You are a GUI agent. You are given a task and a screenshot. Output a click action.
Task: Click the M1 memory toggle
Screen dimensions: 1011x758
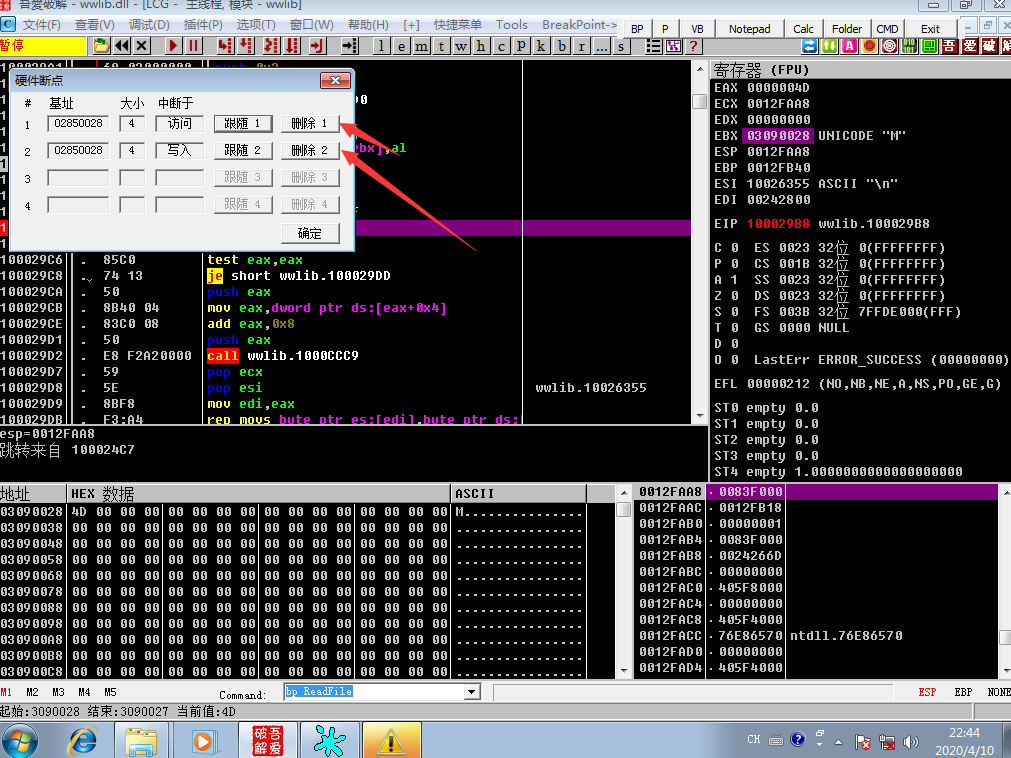click(x=6, y=692)
